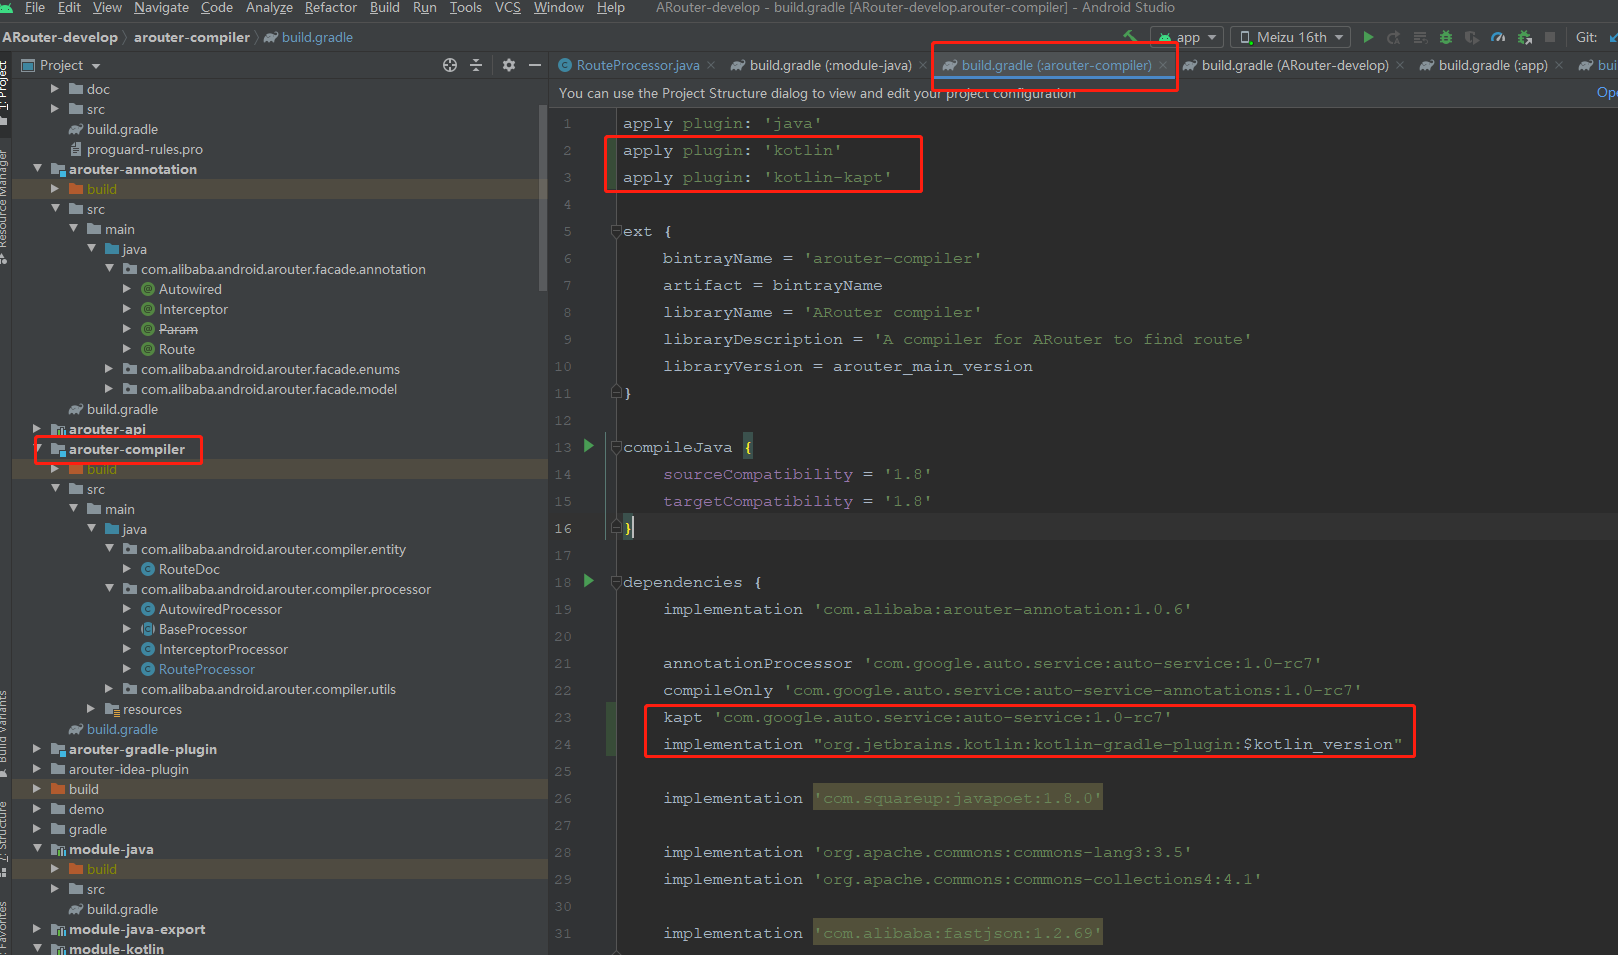Click the Locate Opened File crosshair icon

point(450,65)
